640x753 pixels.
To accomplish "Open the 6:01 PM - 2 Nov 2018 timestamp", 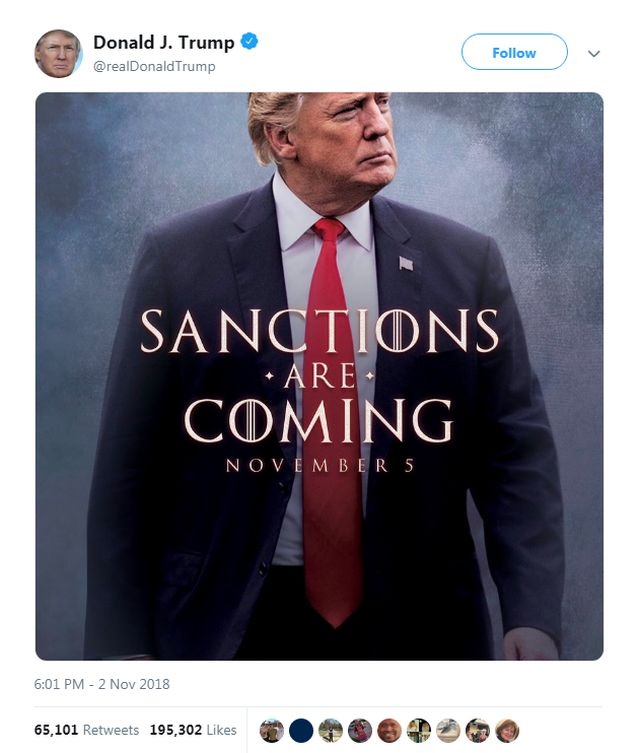I will coord(102,684).
